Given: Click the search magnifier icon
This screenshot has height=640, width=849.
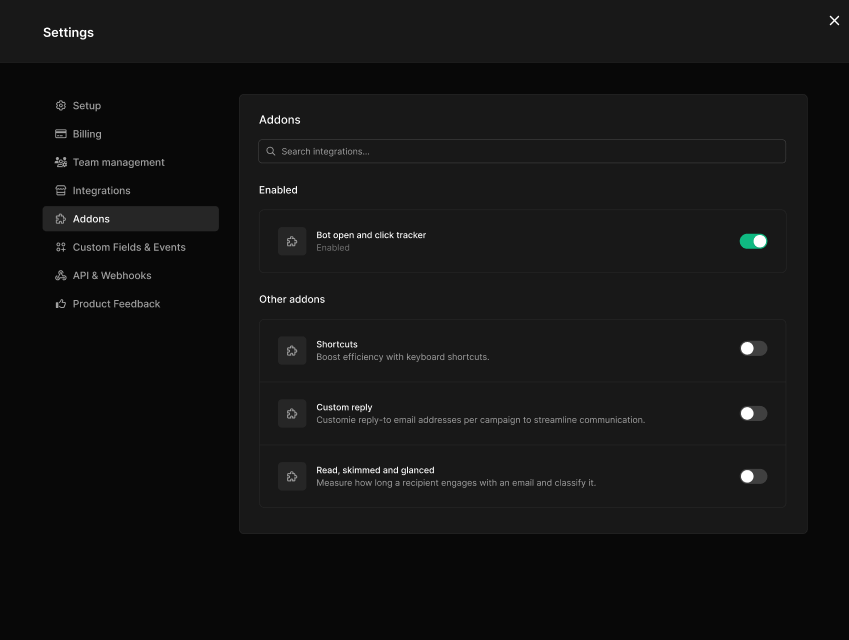Looking at the screenshot, I should (270, 151).
